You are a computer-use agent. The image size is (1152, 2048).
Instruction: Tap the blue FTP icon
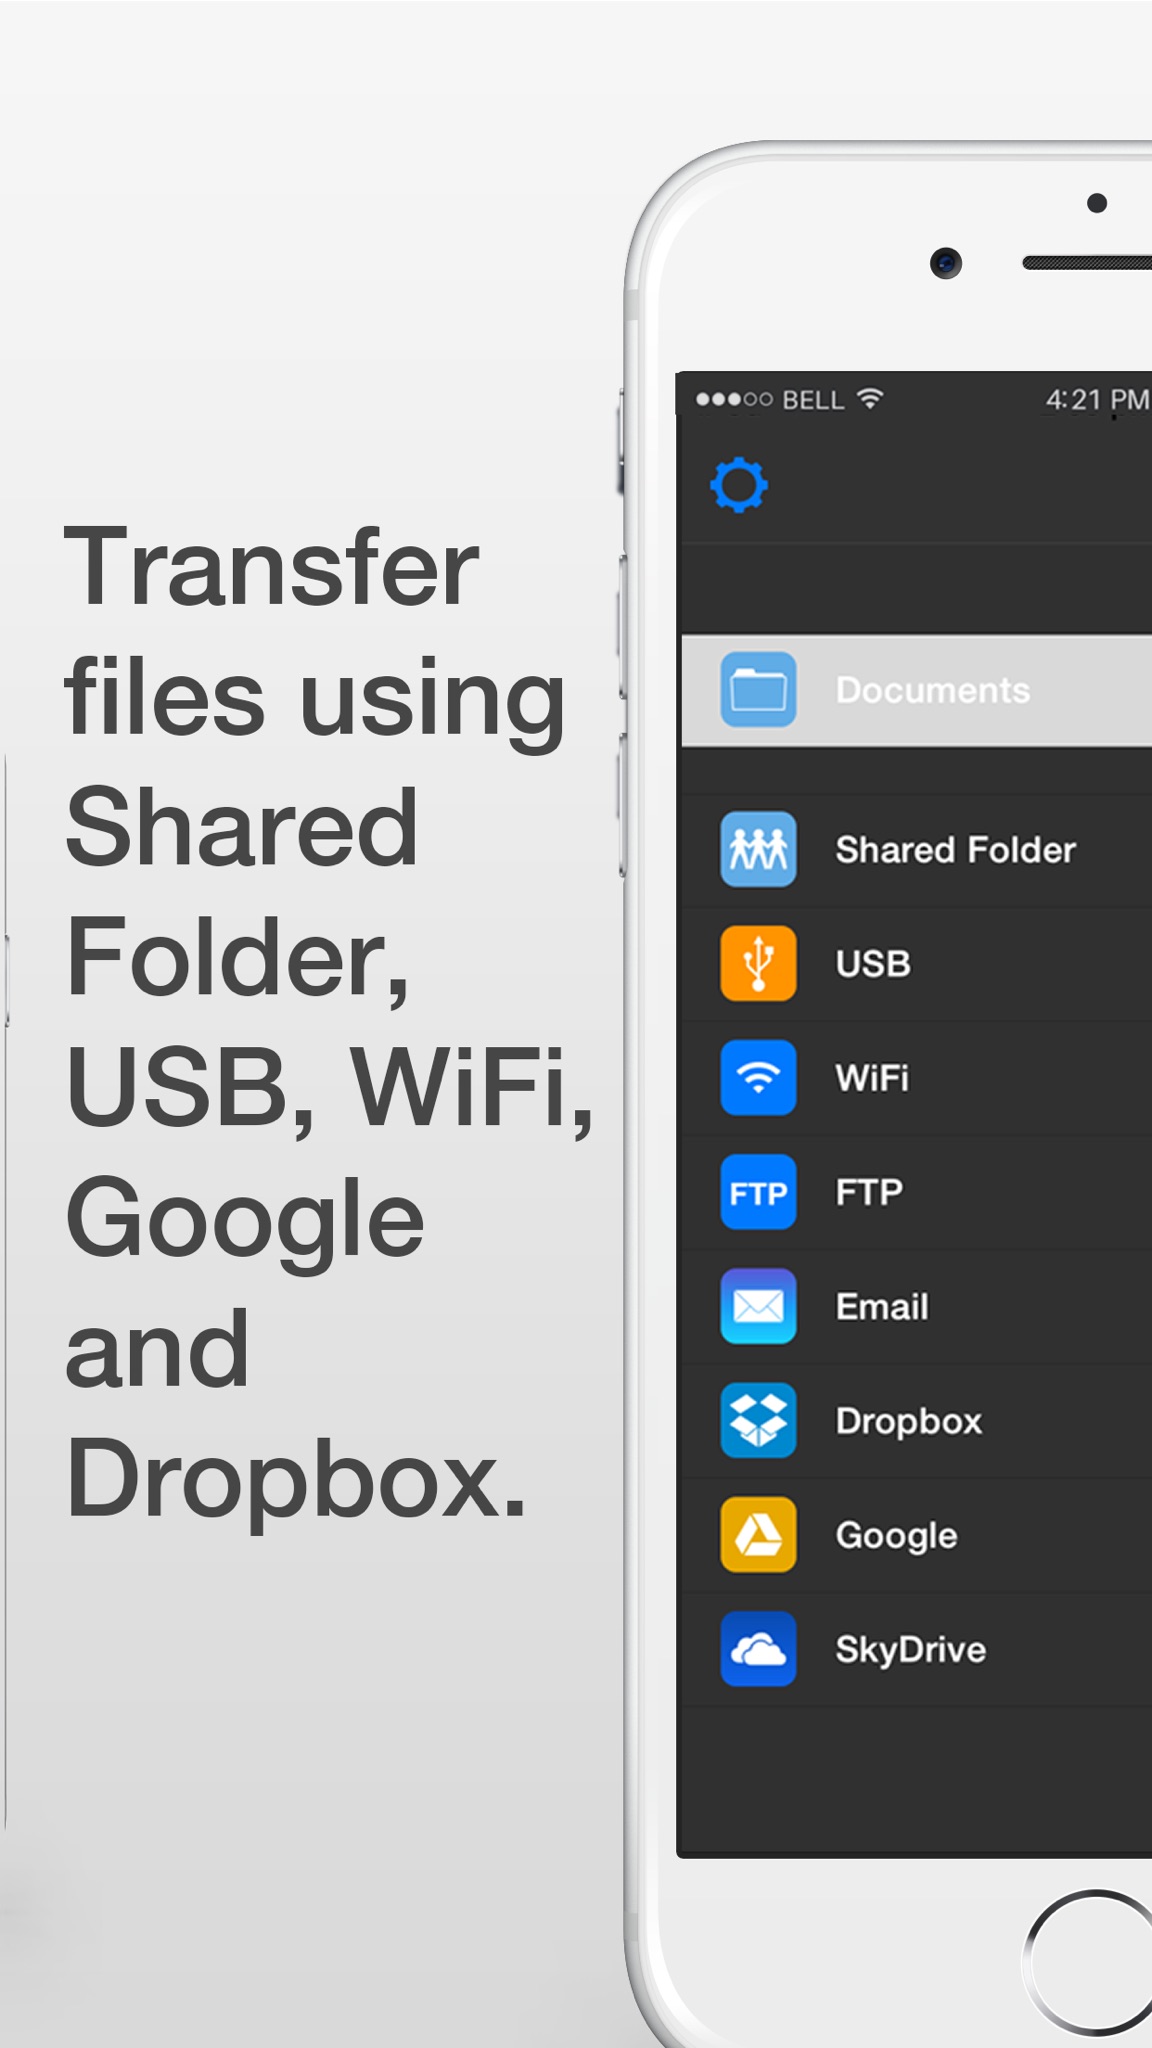pos(758,1192)
